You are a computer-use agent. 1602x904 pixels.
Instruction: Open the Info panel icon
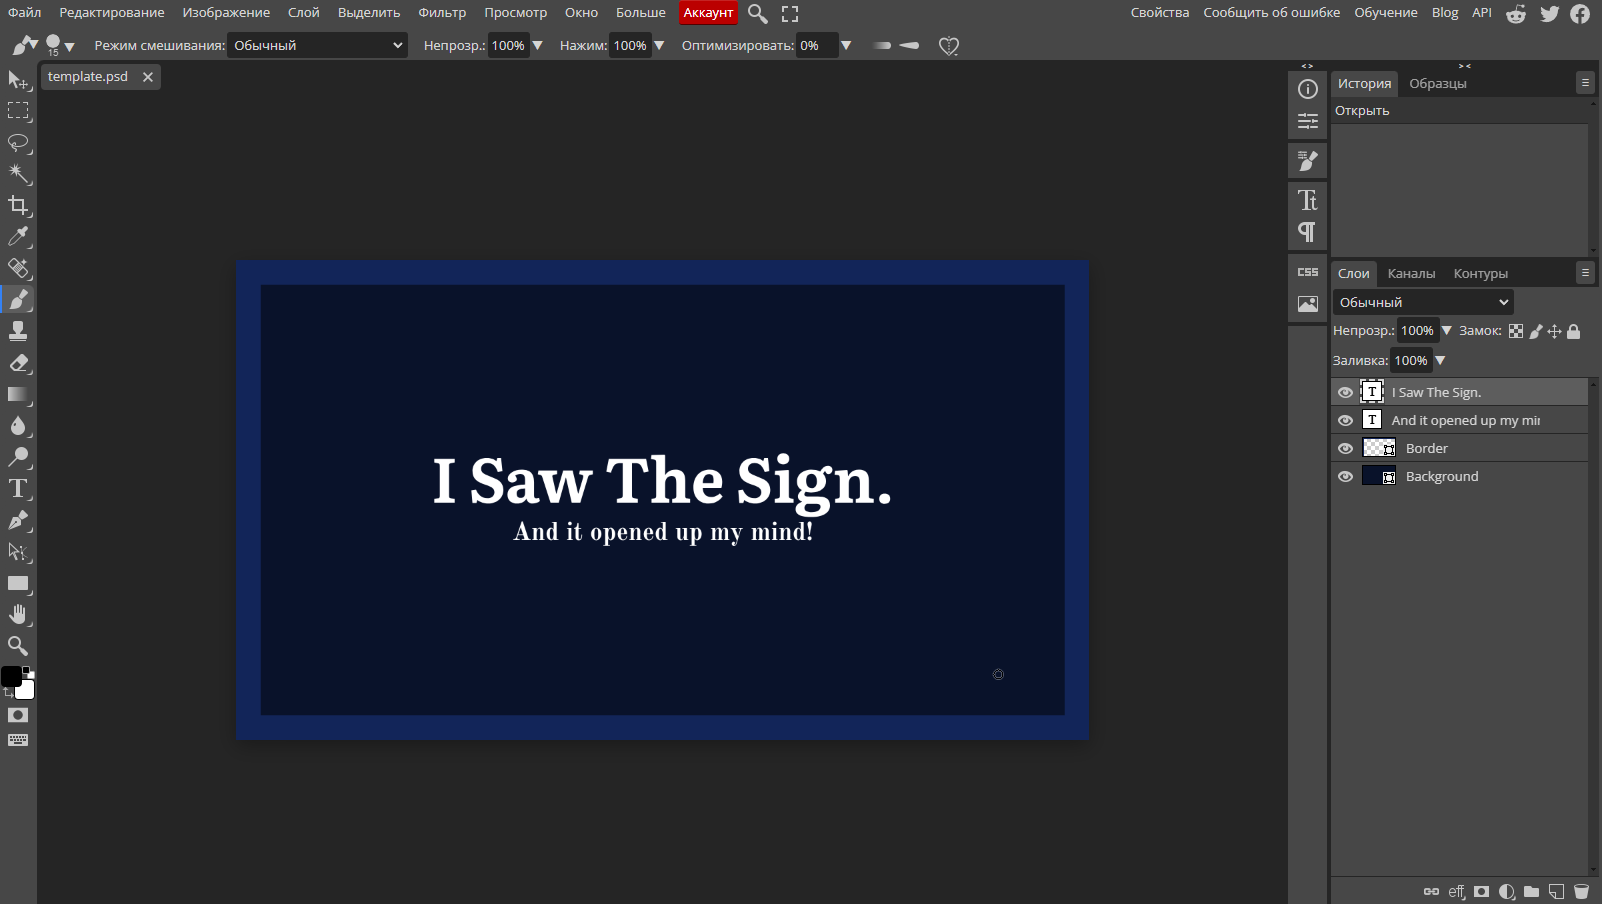tap(1308, 89)
